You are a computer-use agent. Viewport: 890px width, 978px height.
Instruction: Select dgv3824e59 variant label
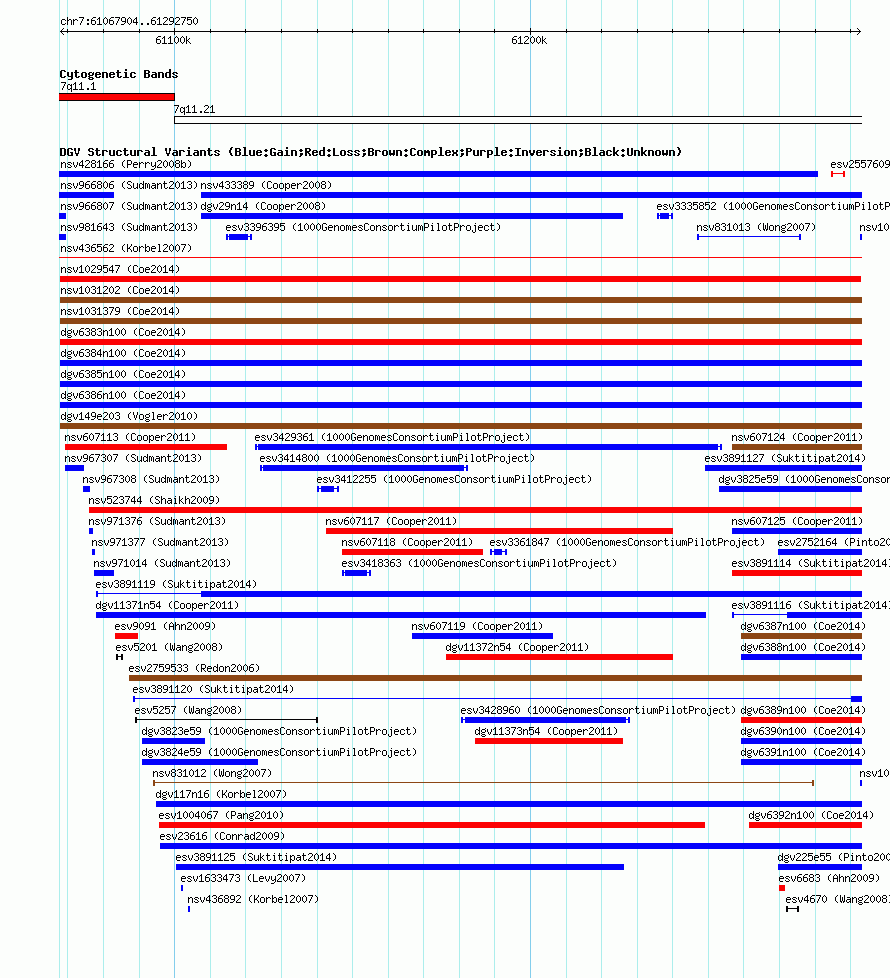coord(279,752)
